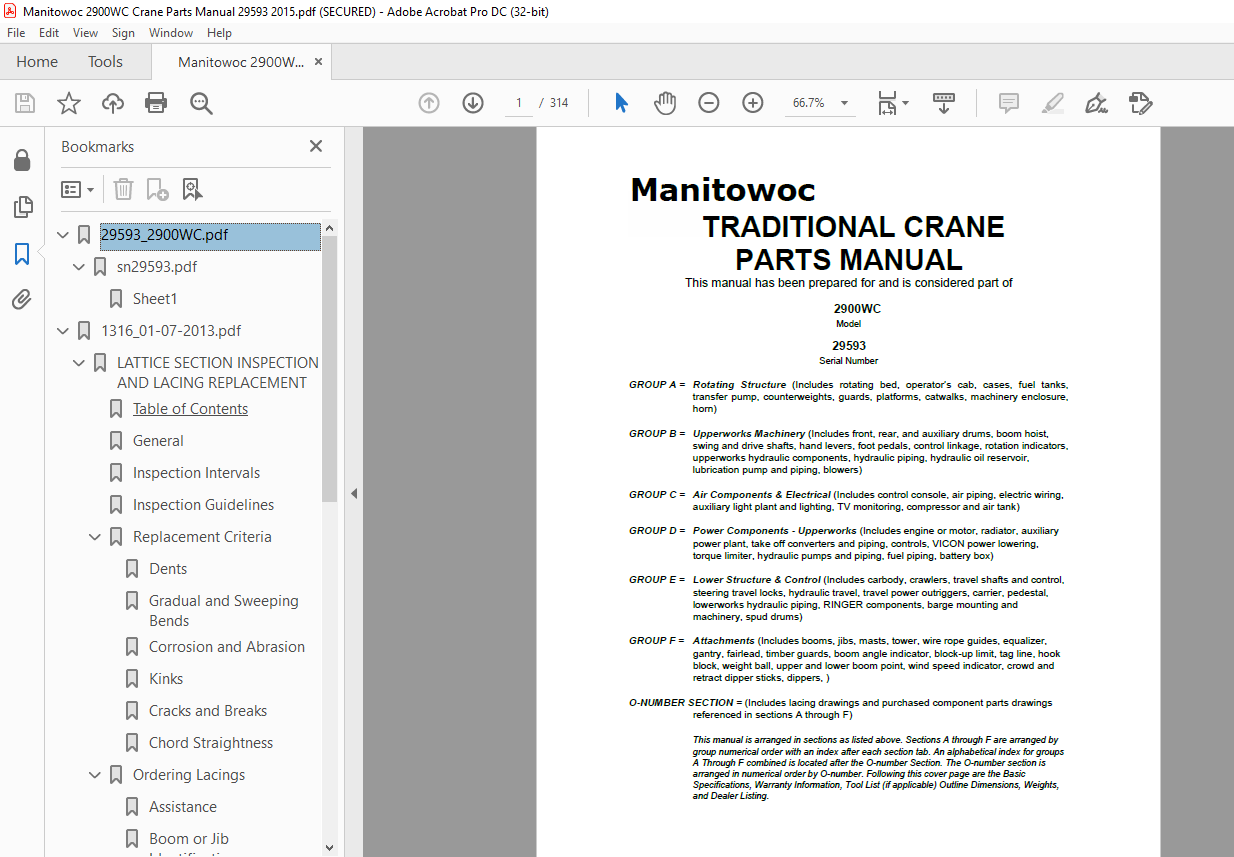Screen dimensions: 1234x857
Task: Open fit page options dropdown arrow
Action: pyautogui.click(x=906, y=103)
